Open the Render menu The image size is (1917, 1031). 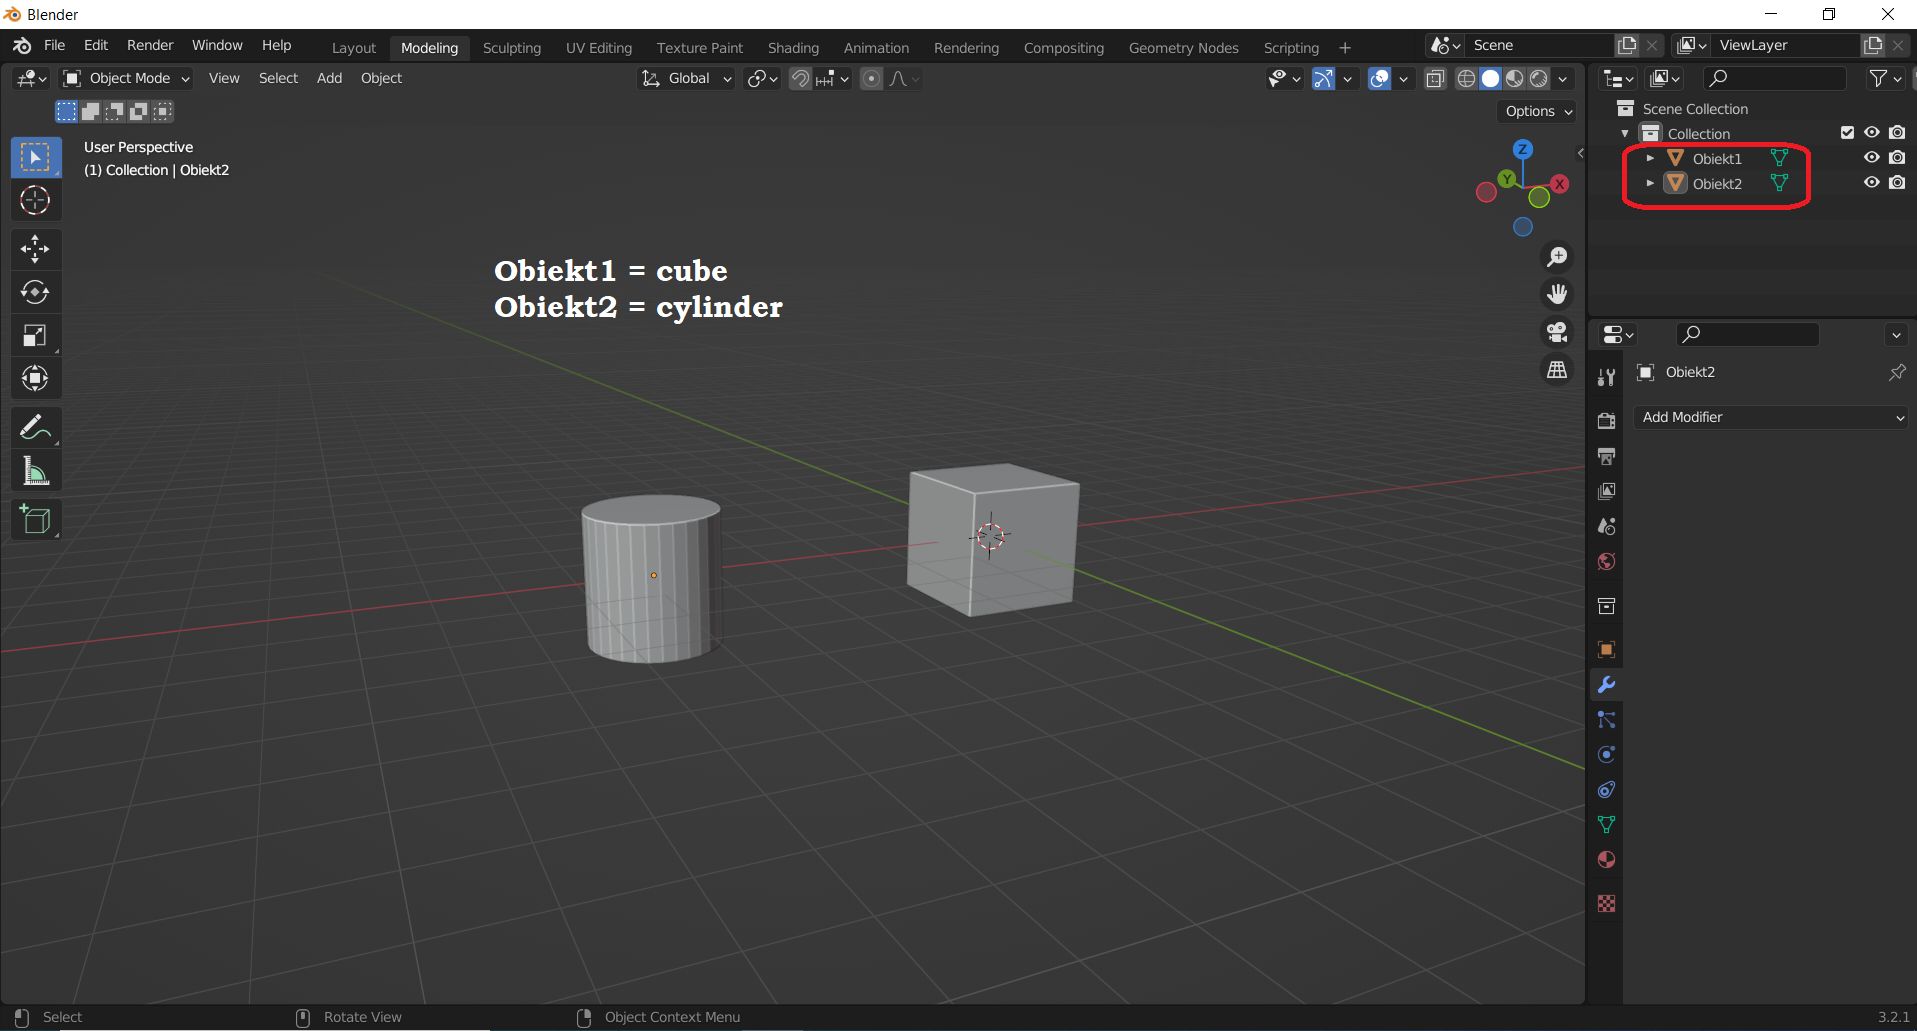[x=150, y=45]
